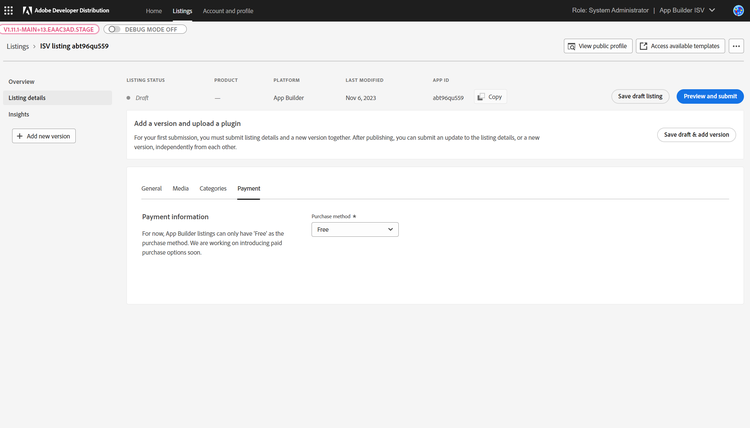Switch to the General tab
This screenshot has height=428, width=750.
[x=152, y=188]
